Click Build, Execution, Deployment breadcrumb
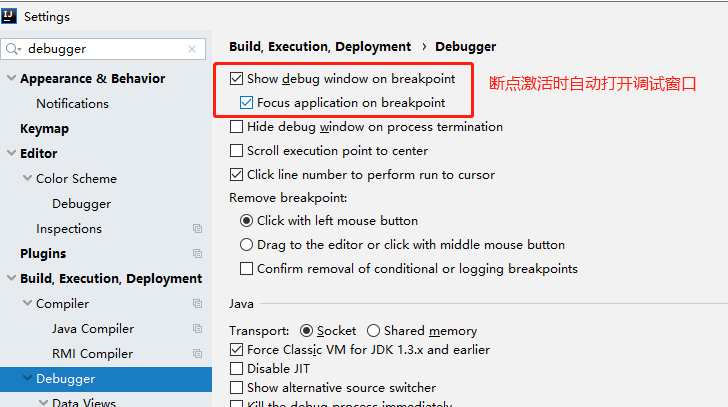The width and height of the screenshot is (728, 407). point(320,46)
